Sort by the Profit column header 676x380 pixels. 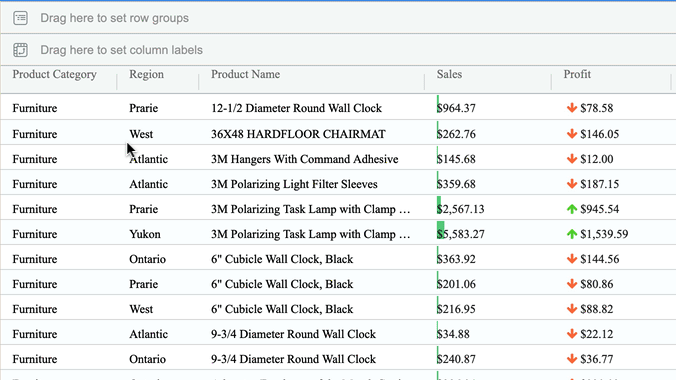[577, 75]
